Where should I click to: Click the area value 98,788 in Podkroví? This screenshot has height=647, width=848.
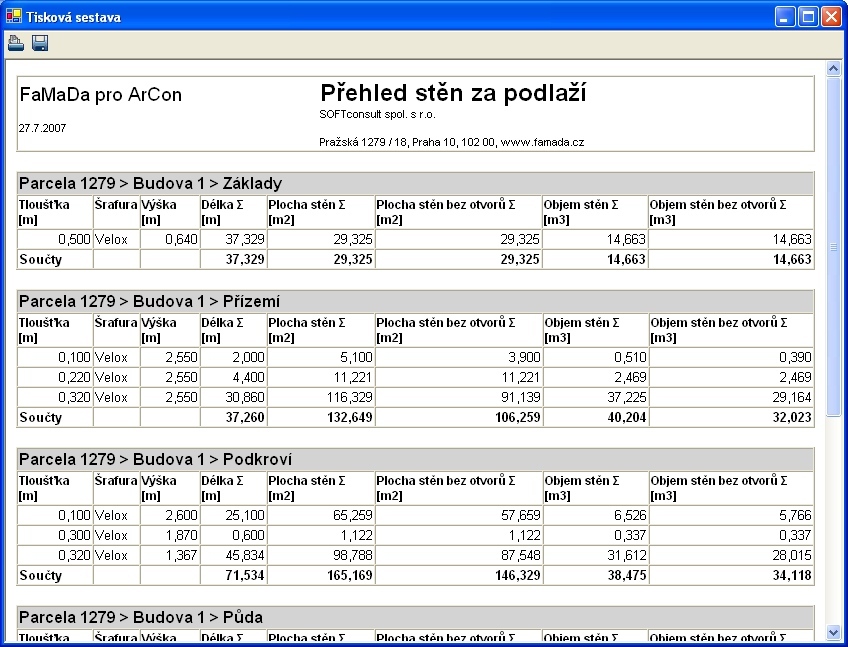coord(353,555)
